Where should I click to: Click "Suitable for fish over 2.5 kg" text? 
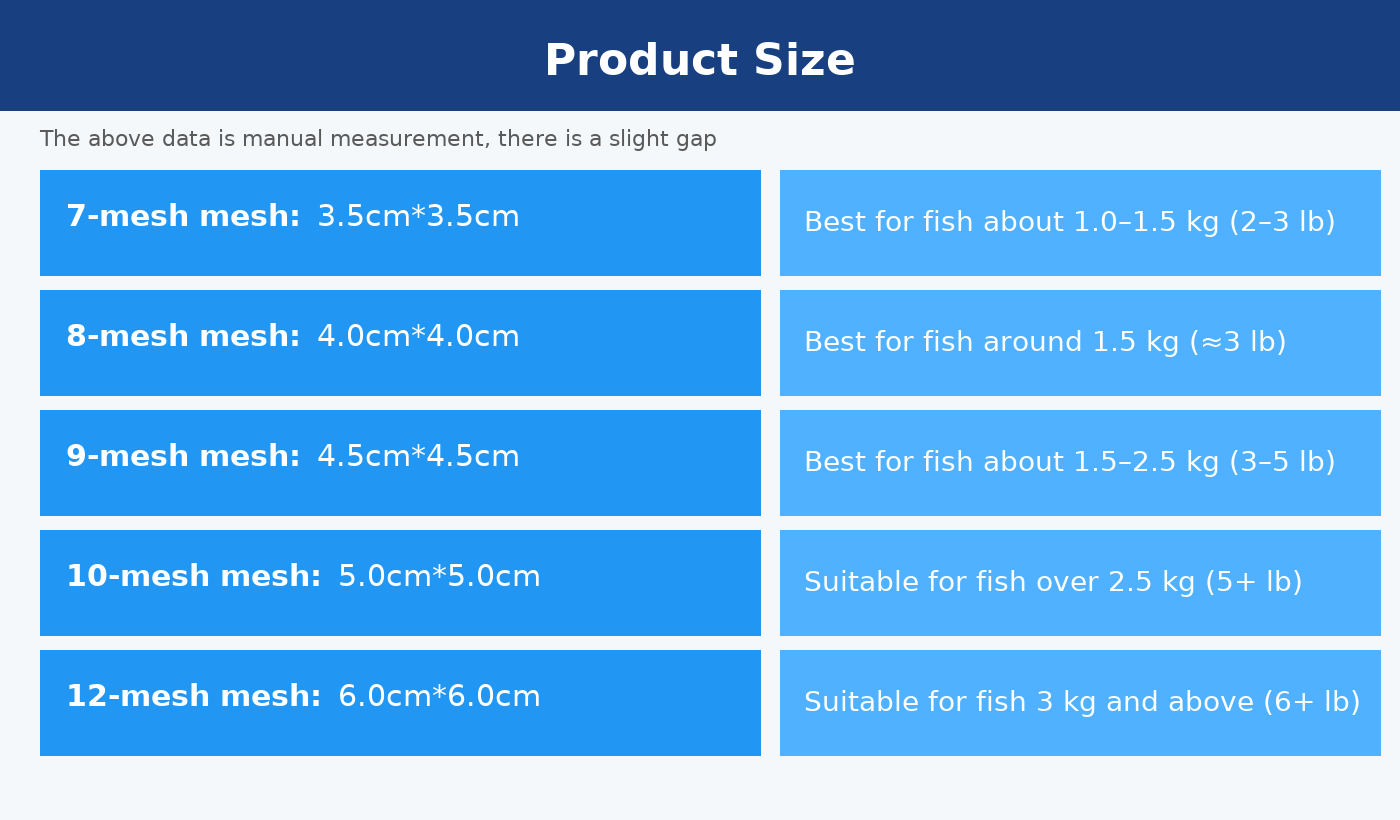(x=999, y=583)
